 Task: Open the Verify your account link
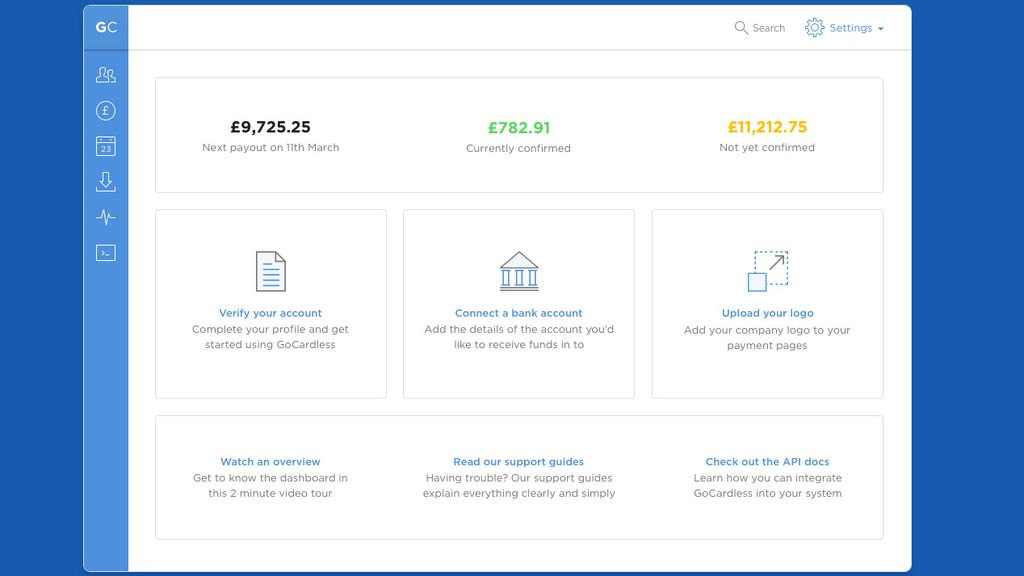pos(270,313)
